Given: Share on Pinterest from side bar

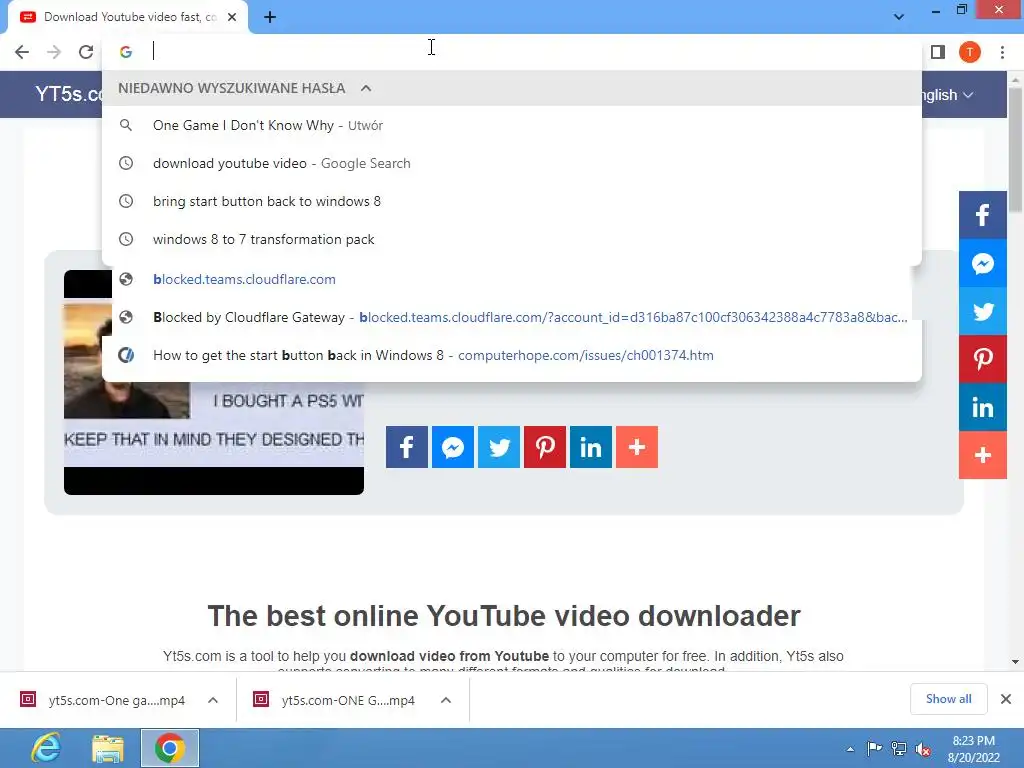Looking at the screenshot, I should (x=983, y=359).
